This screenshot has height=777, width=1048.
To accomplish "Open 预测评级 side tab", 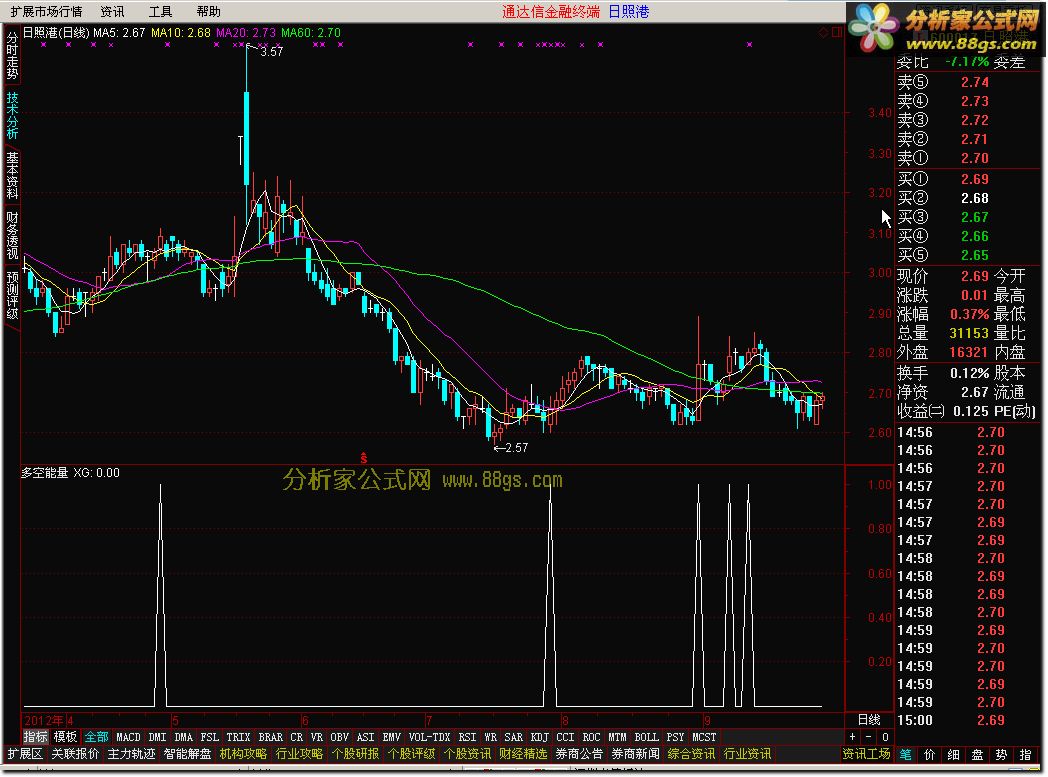I will 12,294.
